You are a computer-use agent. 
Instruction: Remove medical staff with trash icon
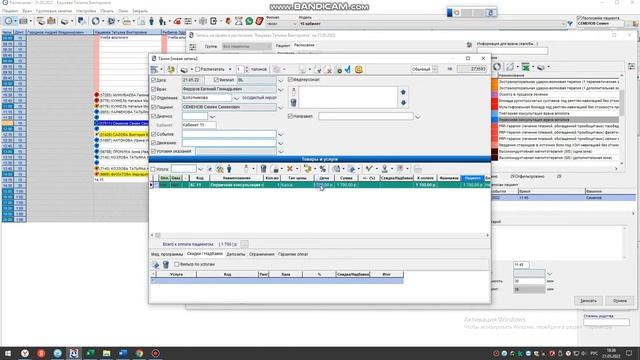click(x=293, y=102)
